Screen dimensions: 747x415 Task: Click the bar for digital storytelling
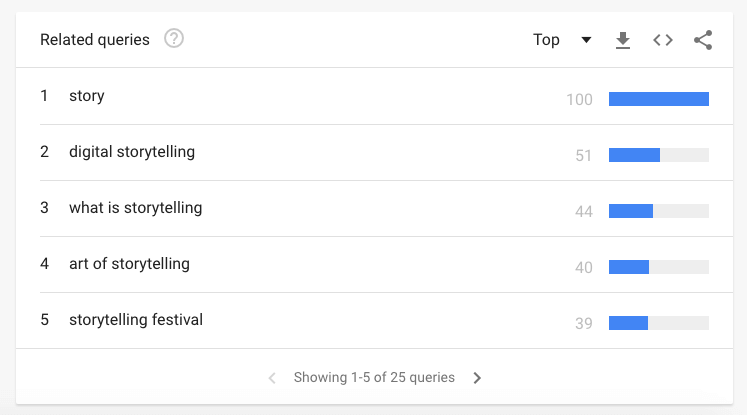tap(658, 155)
